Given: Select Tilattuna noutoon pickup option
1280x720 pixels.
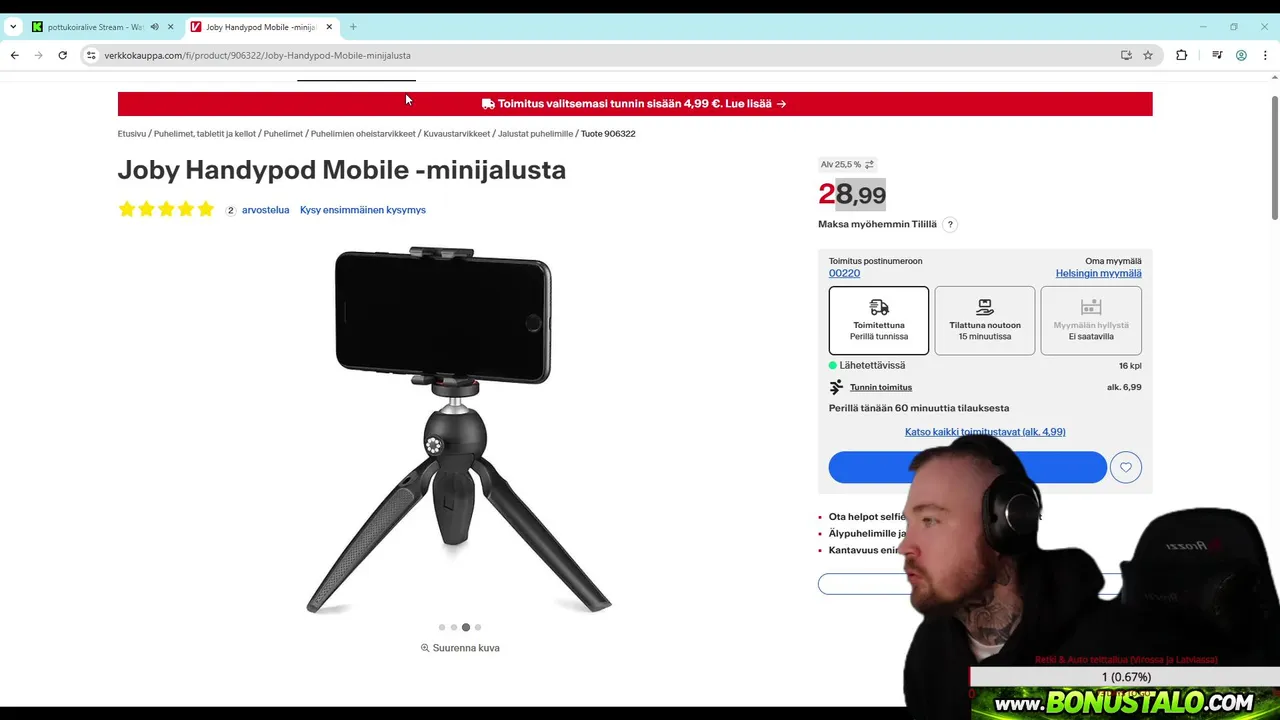Looking at the screenshot, I should coord(985,320).
